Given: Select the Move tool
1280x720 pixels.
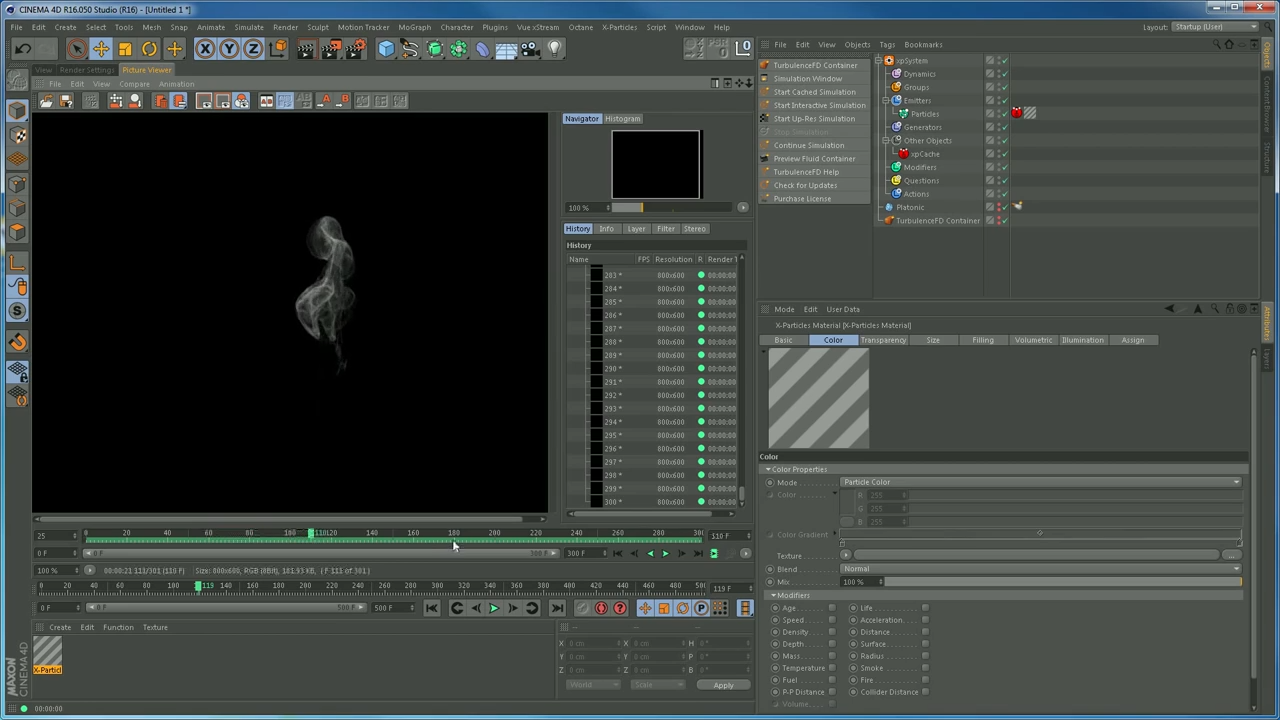Looking at the screenshot, I should pyautogui.click(x=101, y=49).
